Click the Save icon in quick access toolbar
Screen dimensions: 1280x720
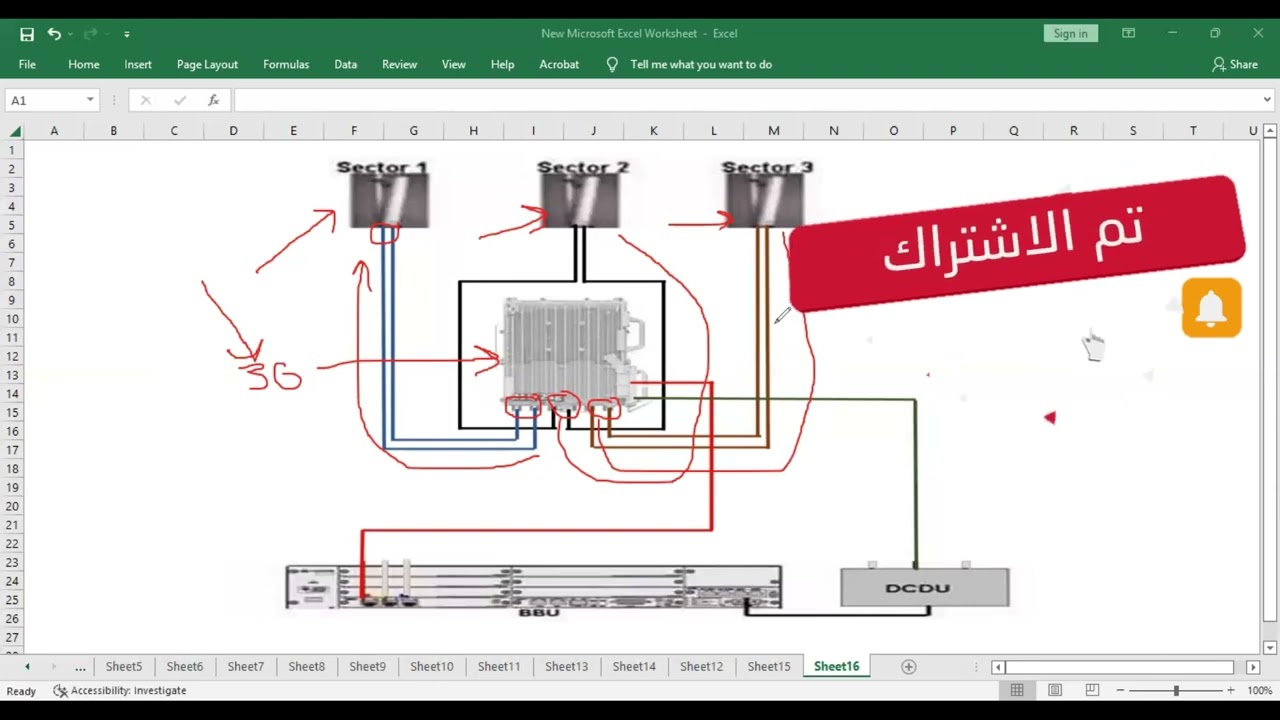pos(27,34)
